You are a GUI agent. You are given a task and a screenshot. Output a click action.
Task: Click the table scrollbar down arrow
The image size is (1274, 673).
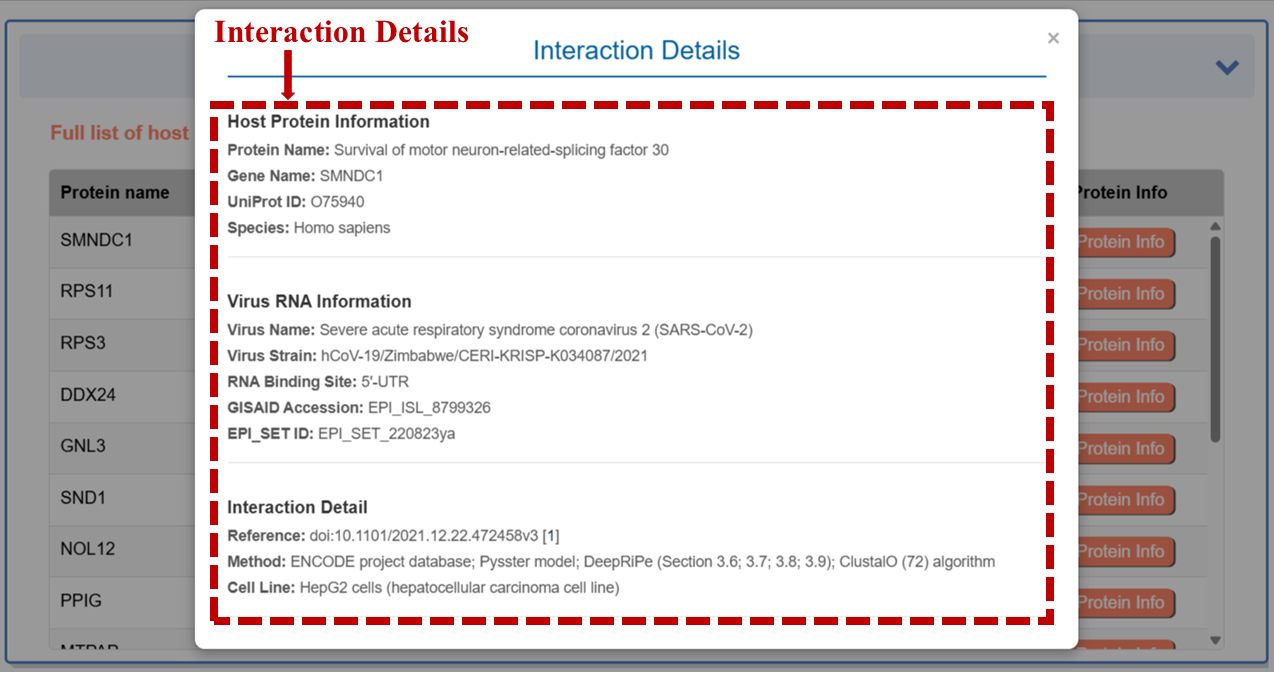click(1215, 640)
